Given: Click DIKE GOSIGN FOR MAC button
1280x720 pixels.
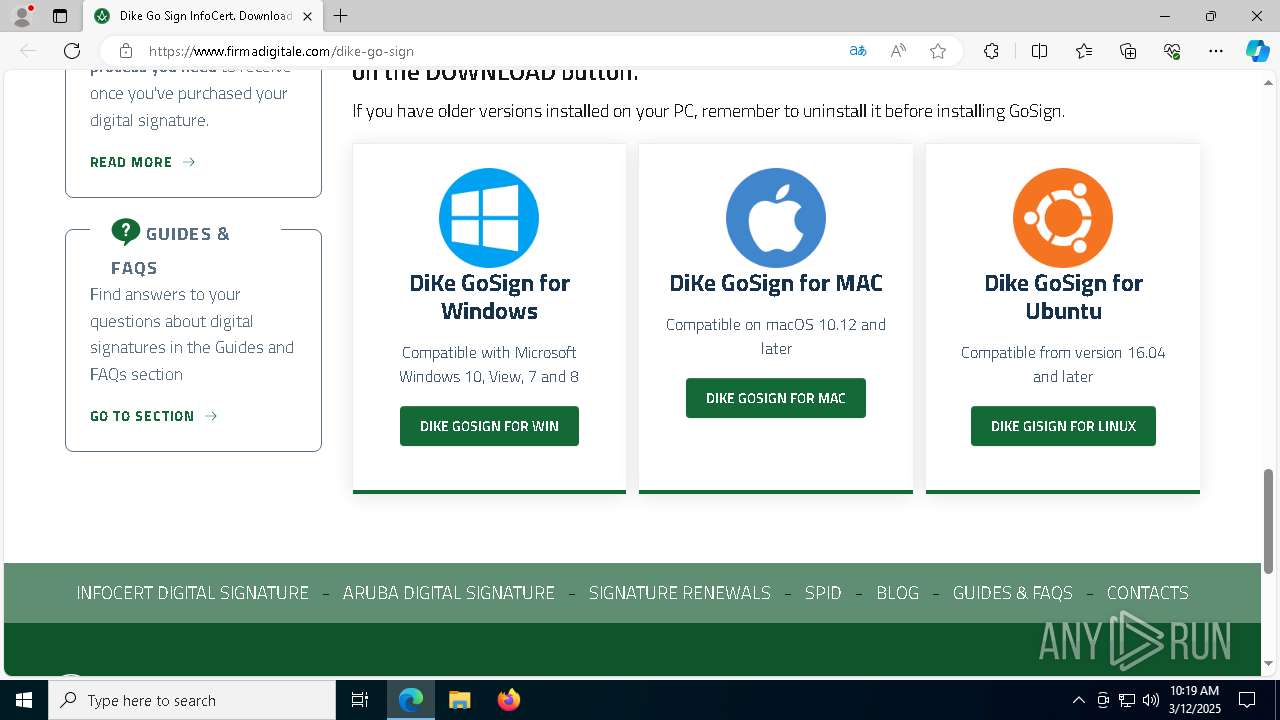Looking at the screenshot, I should (776, 398).
